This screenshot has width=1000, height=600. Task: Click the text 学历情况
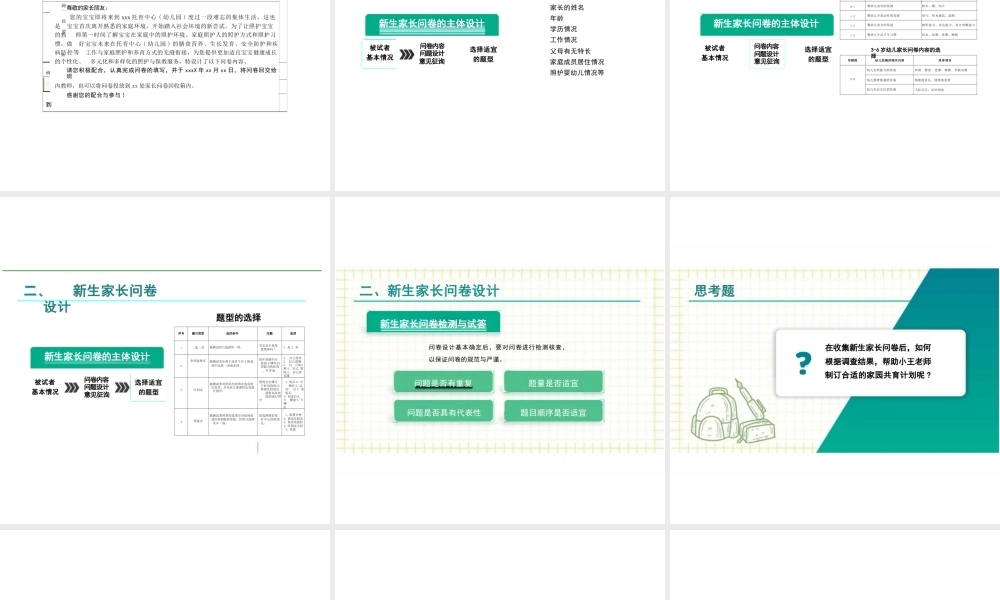pyautogui.click(x=563, y=29)
